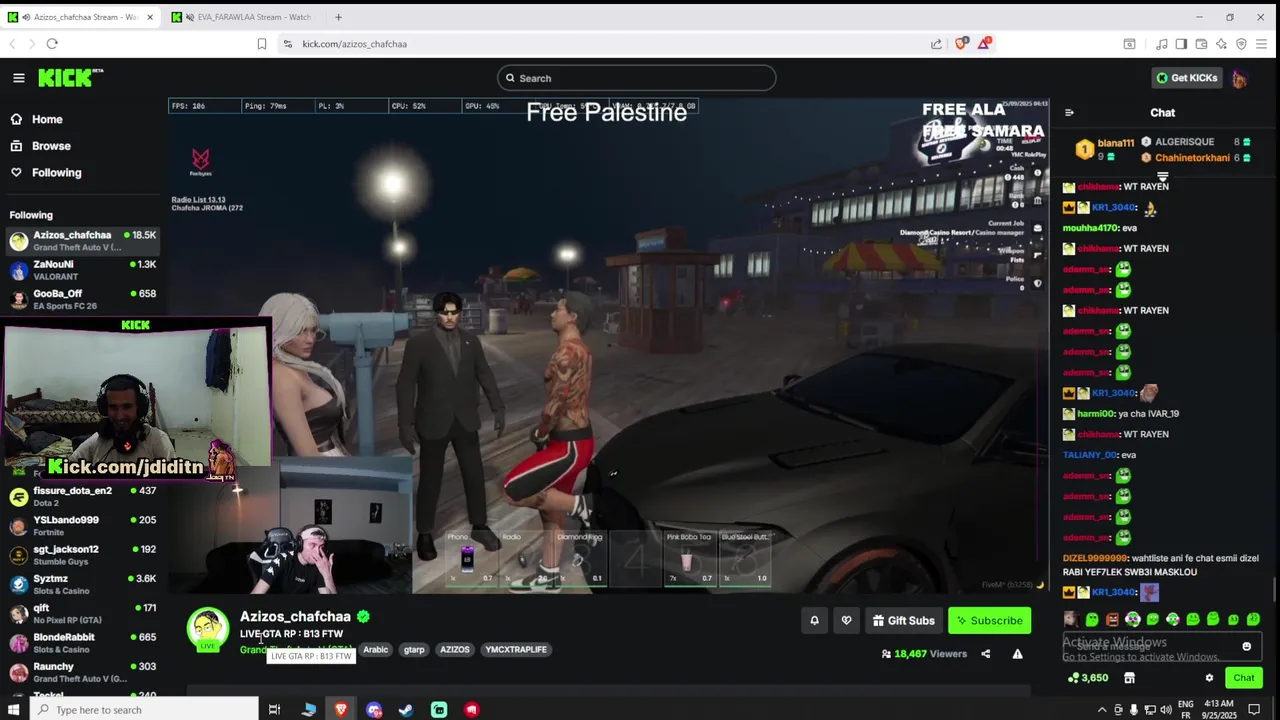Reload the page
The width and height of the screenshot is (1280, 720).
[x=52, y=44]
